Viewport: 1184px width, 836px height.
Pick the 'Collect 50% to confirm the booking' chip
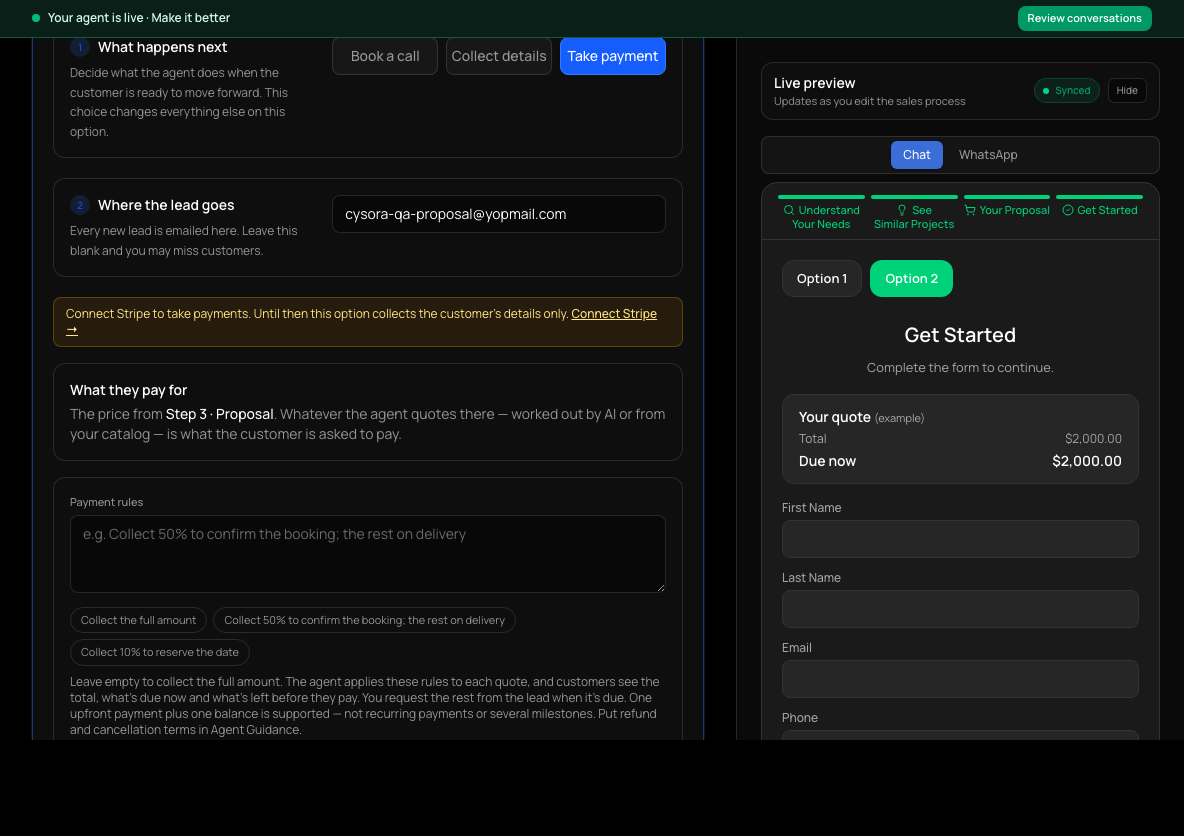[364, 620]
